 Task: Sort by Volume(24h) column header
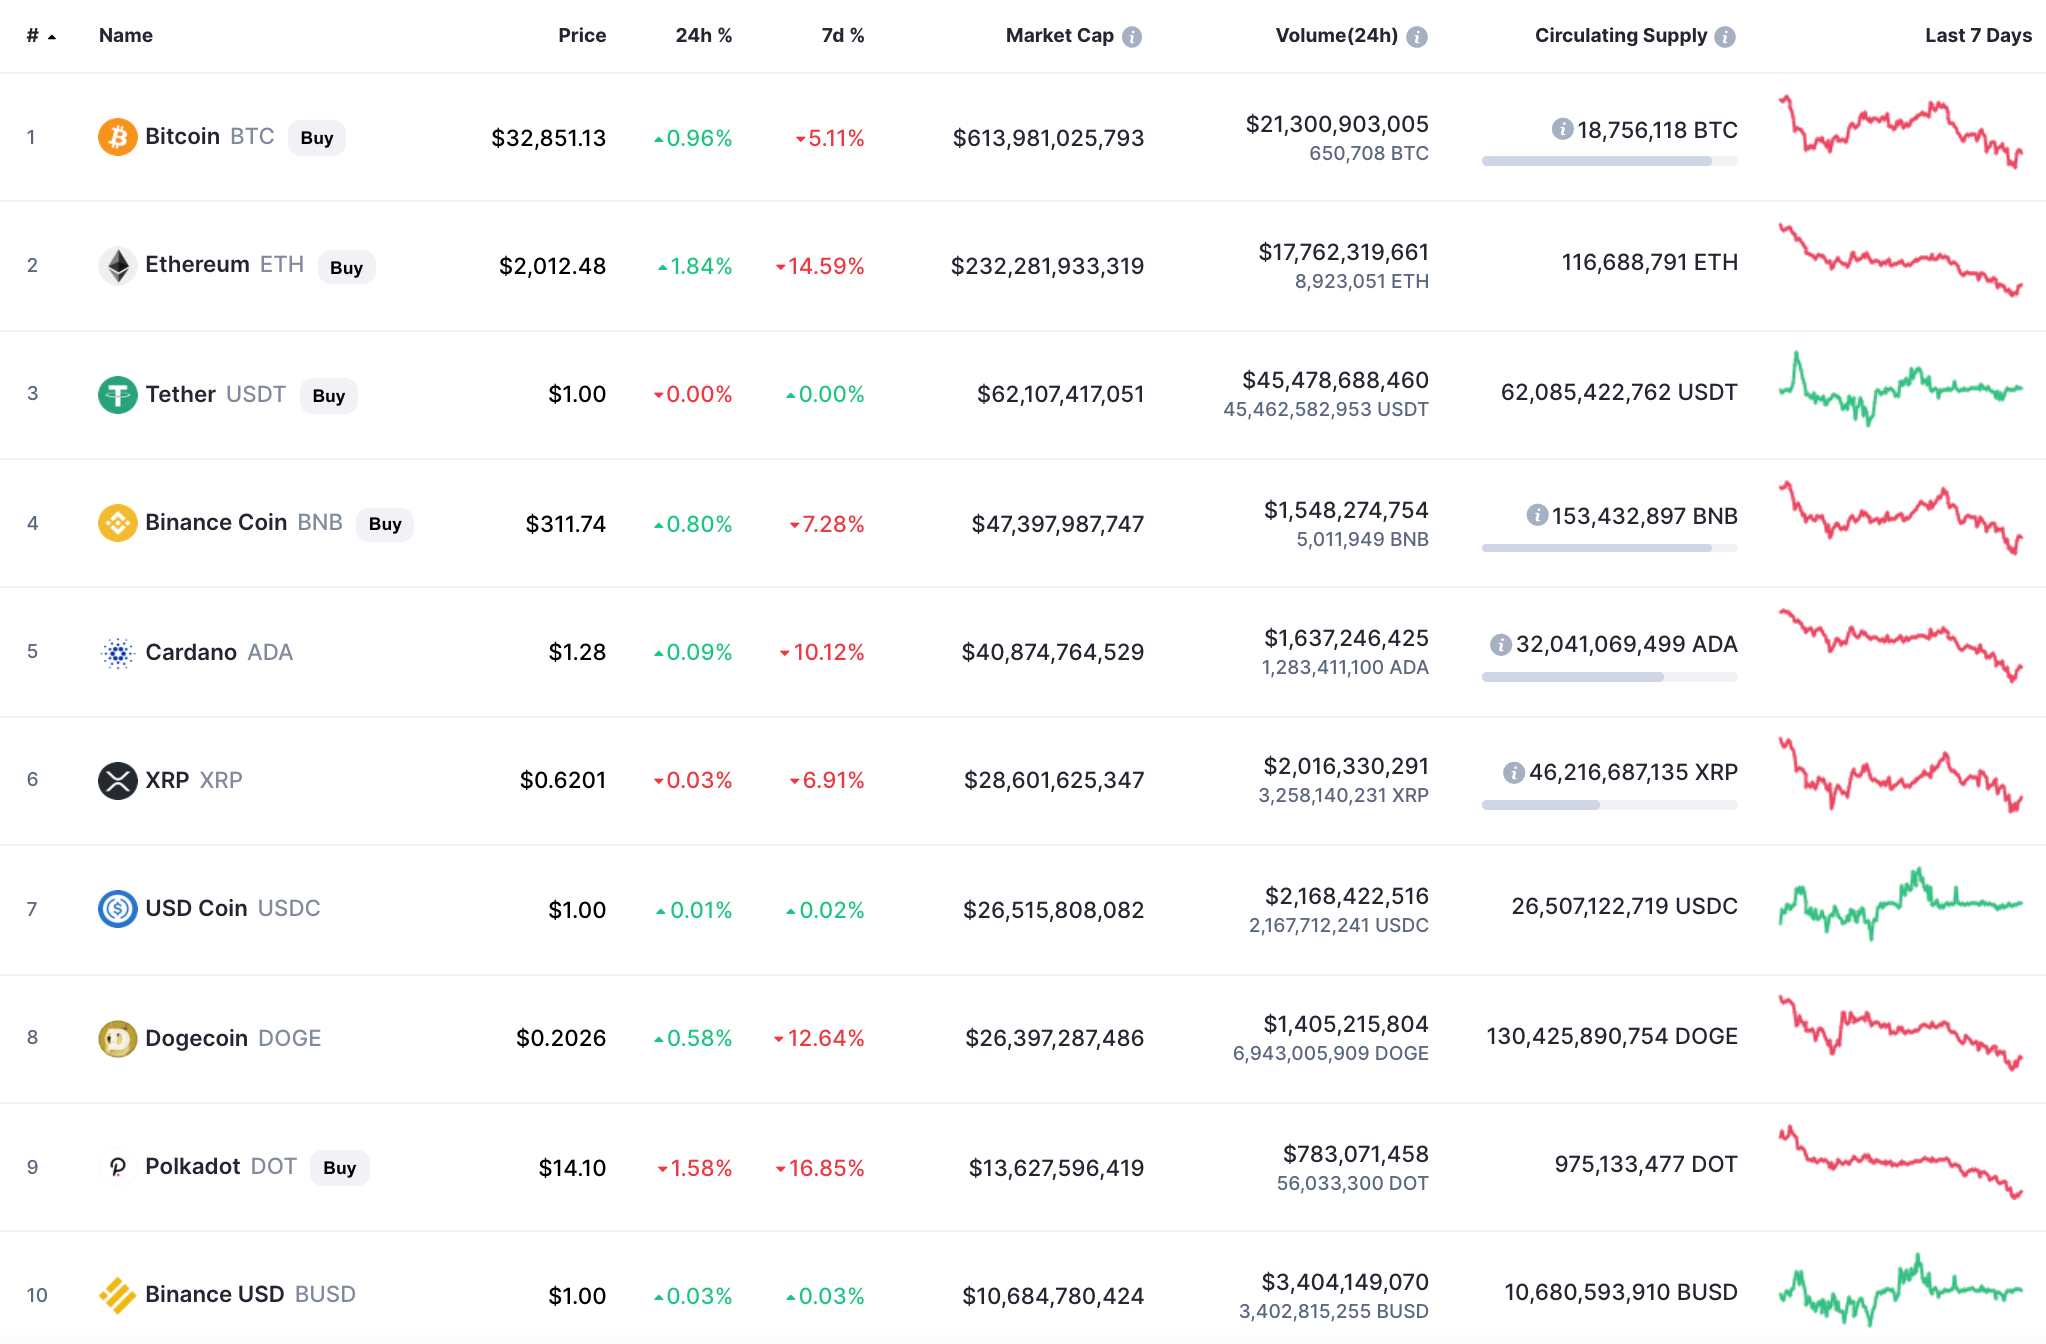point(1337,35)
